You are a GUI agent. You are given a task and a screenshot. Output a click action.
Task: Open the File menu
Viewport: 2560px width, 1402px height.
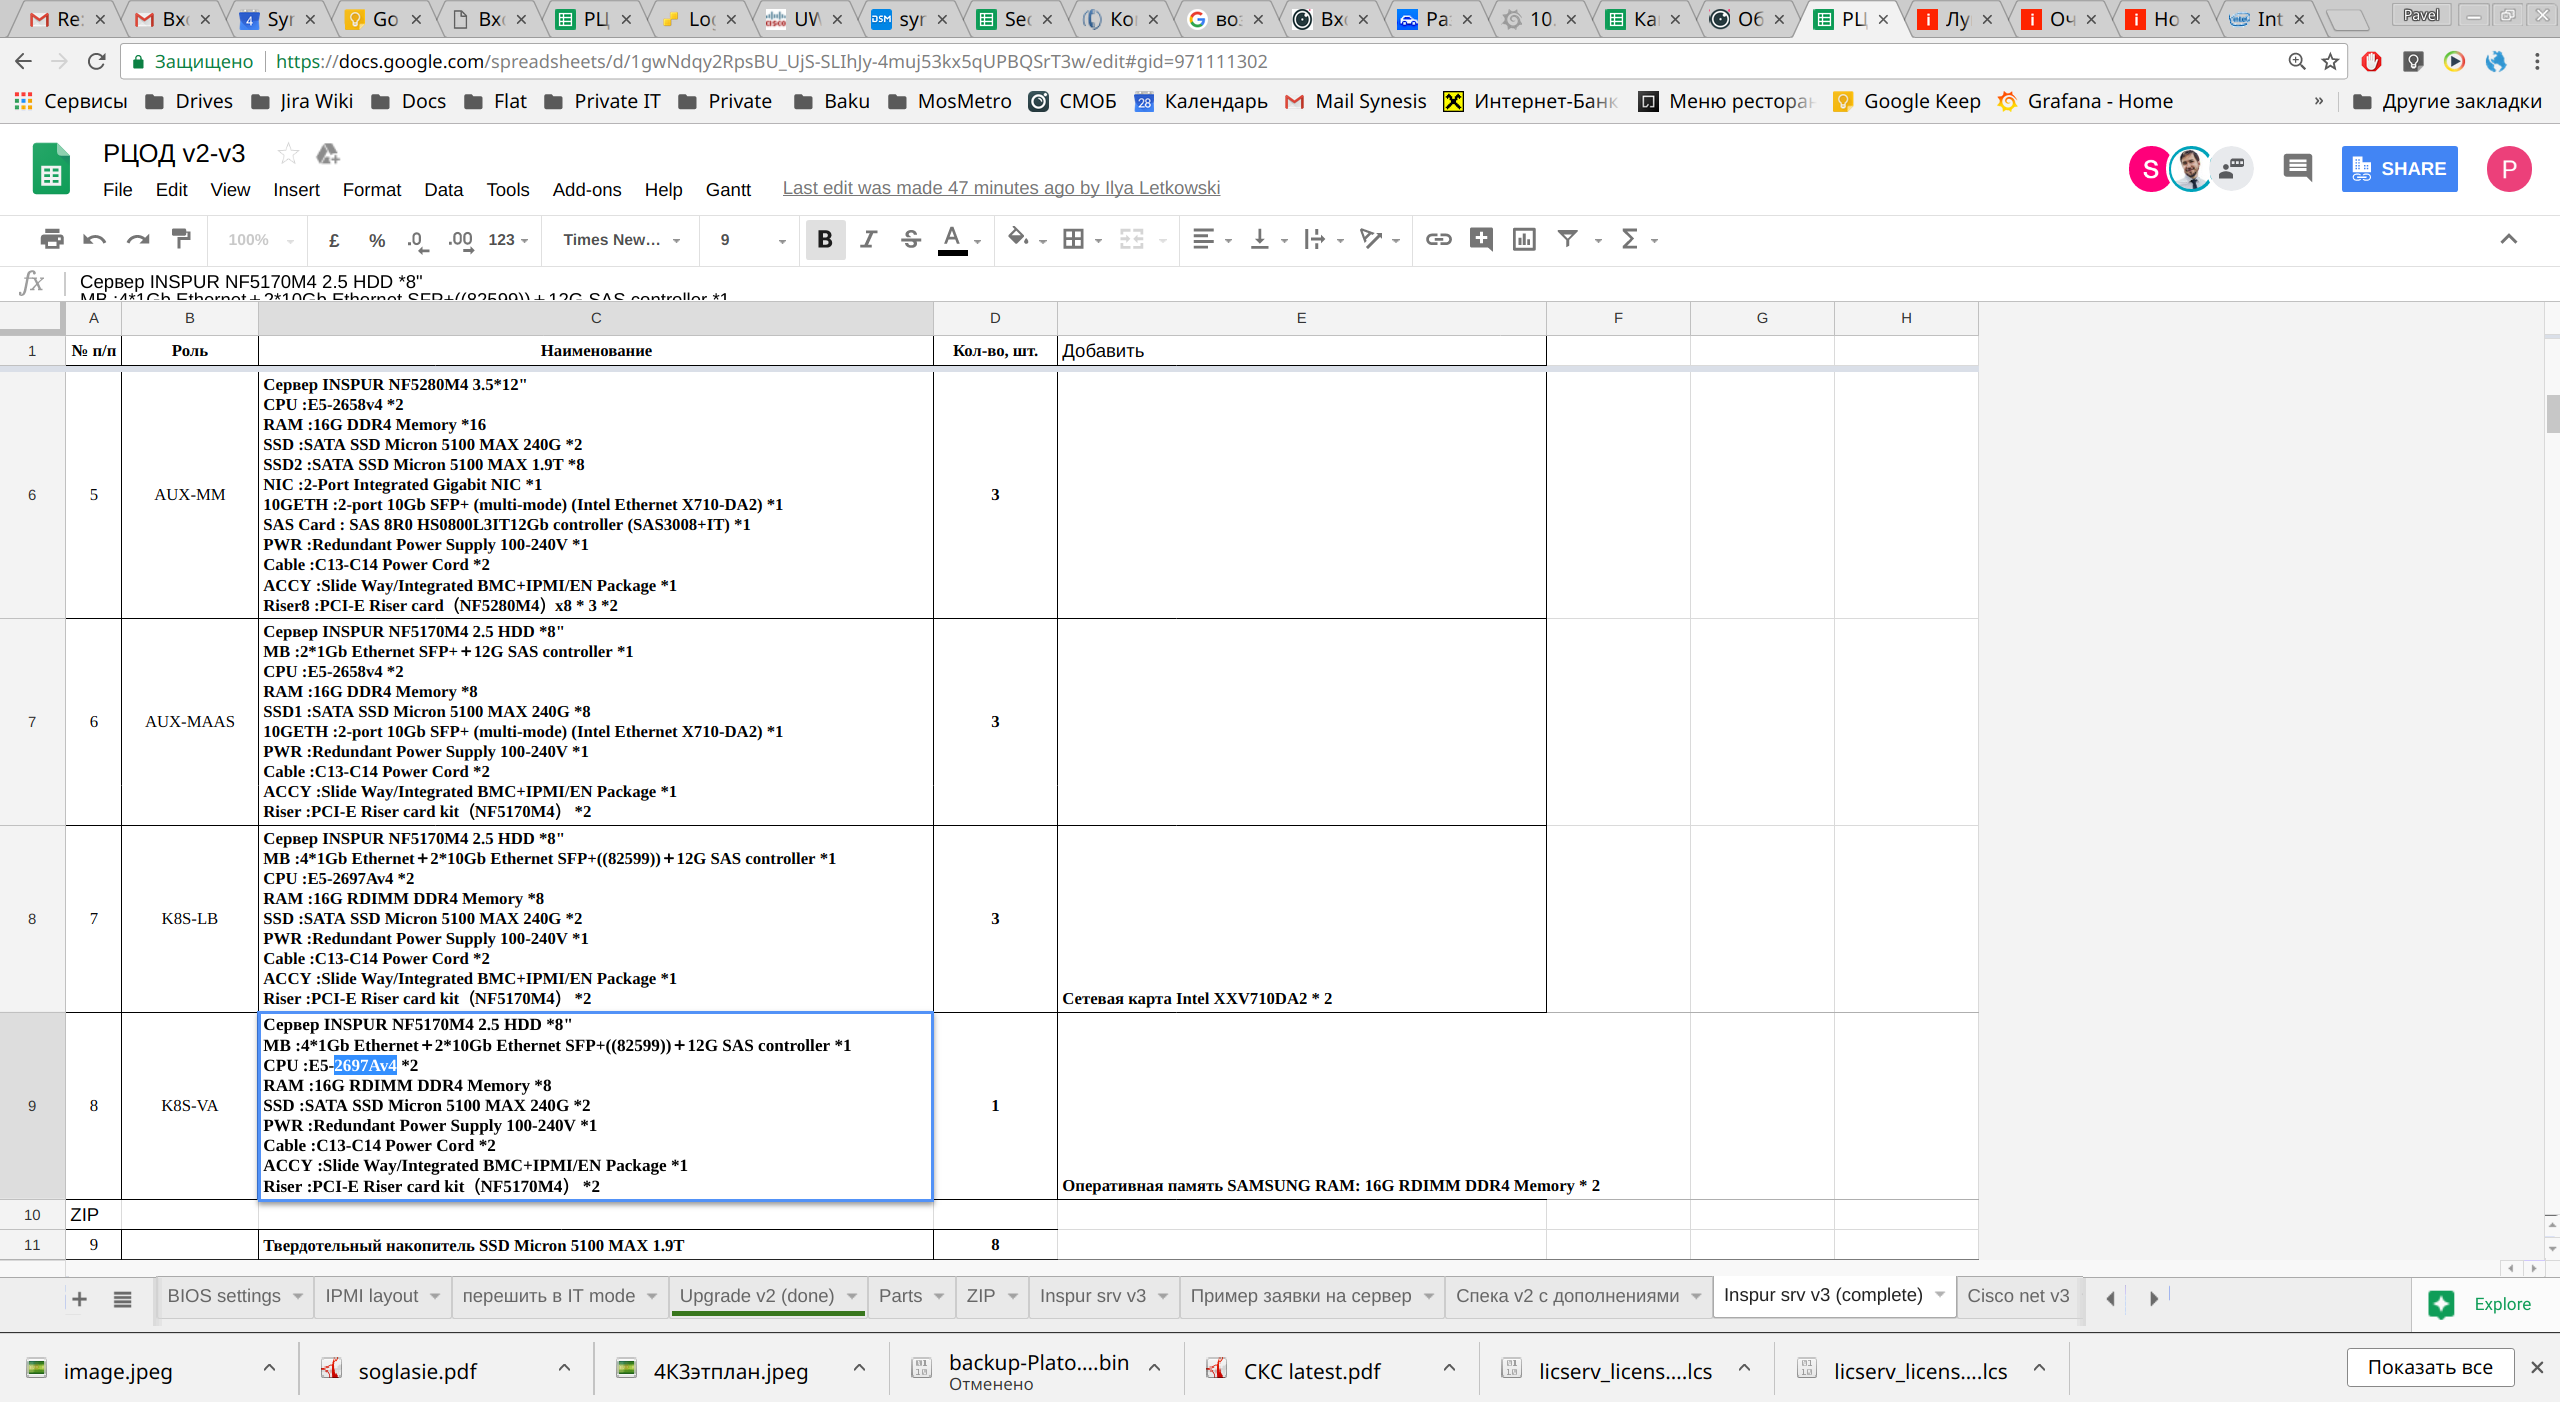pyautogui.click(x=117, y=190)
